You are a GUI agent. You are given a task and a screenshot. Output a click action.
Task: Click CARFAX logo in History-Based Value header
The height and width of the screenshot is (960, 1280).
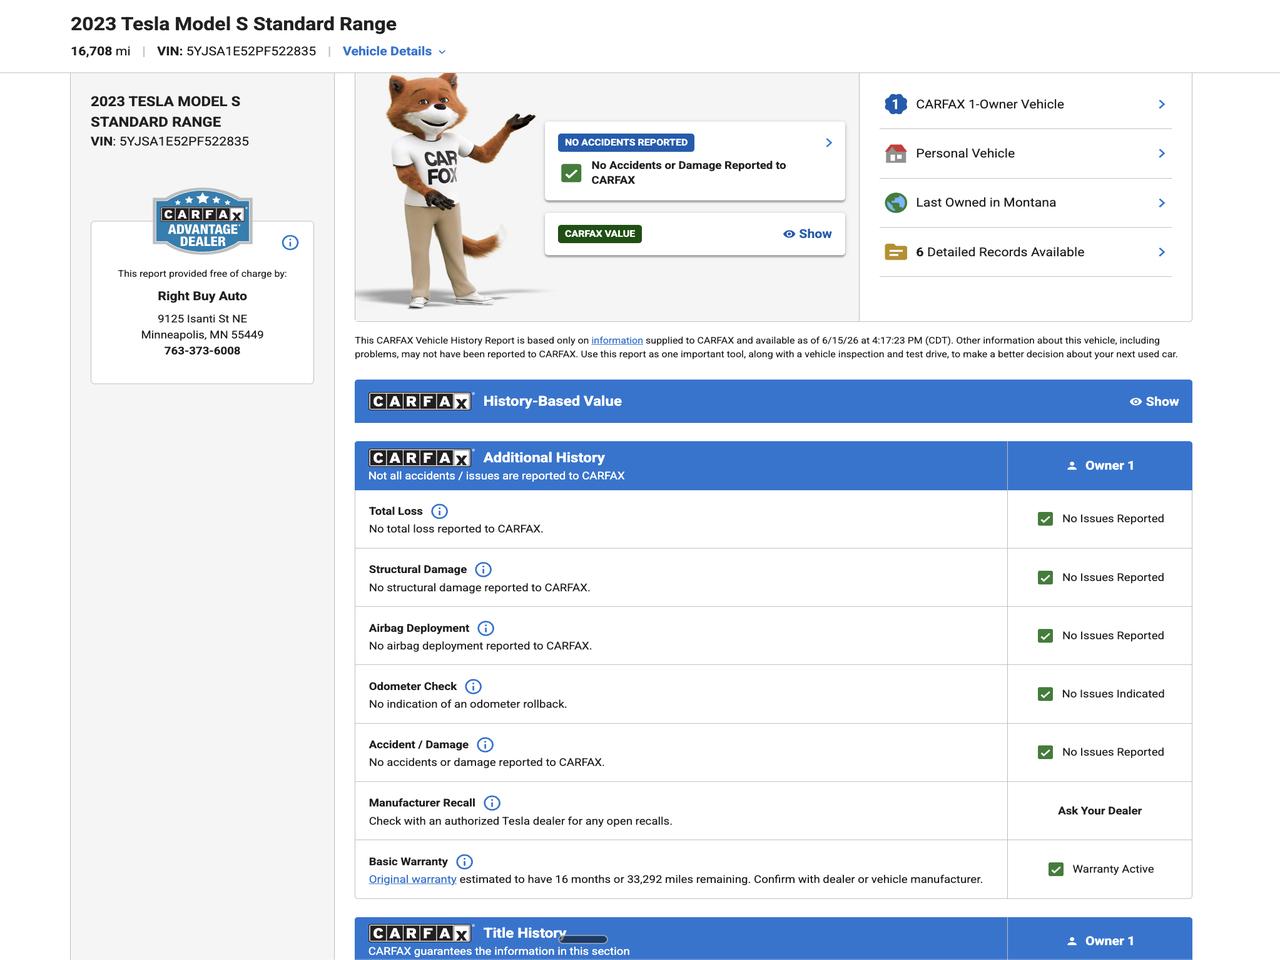[x=420, y=401]
